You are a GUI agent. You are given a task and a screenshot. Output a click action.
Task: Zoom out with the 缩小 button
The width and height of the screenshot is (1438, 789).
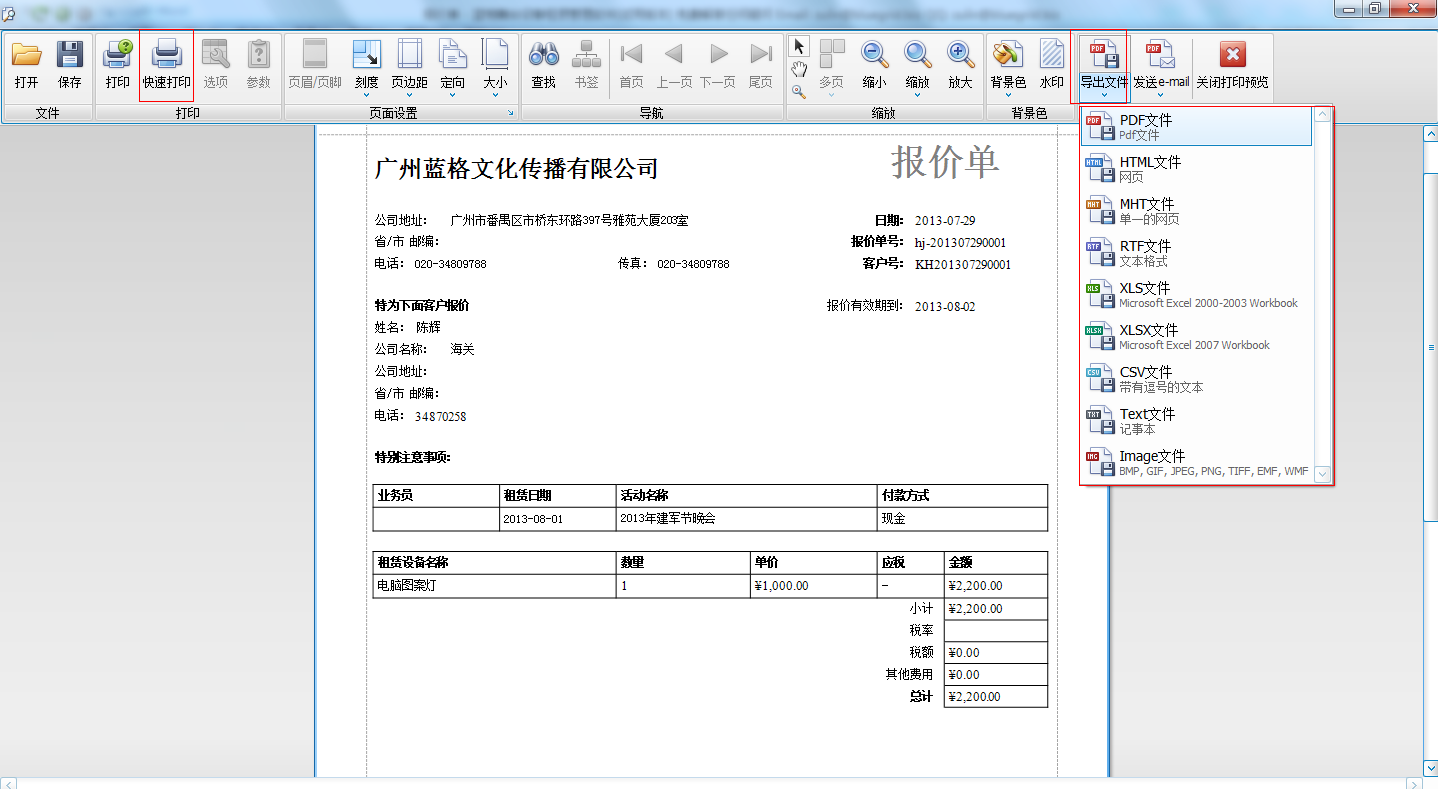tap(875, 67)
